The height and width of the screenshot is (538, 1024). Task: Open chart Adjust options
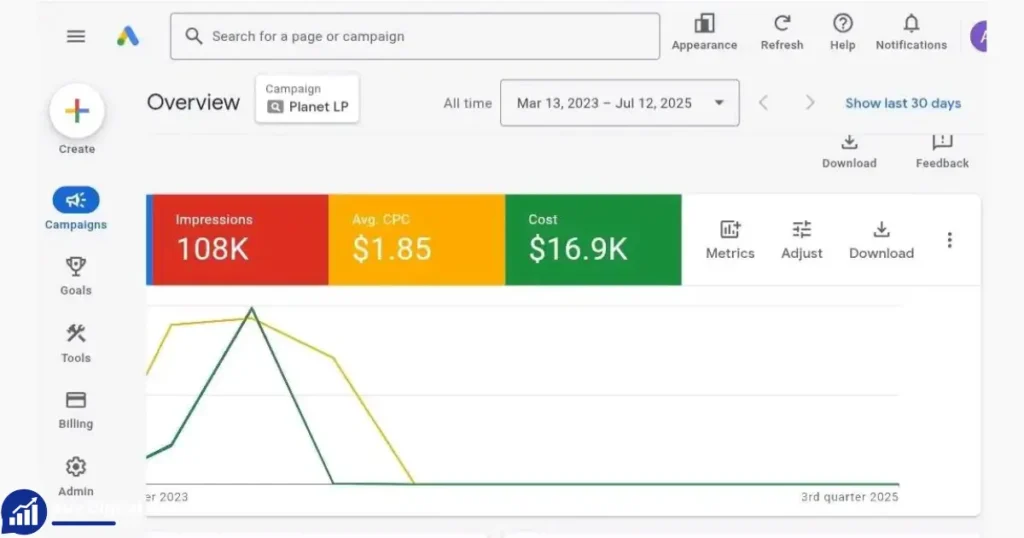[802, 240]
